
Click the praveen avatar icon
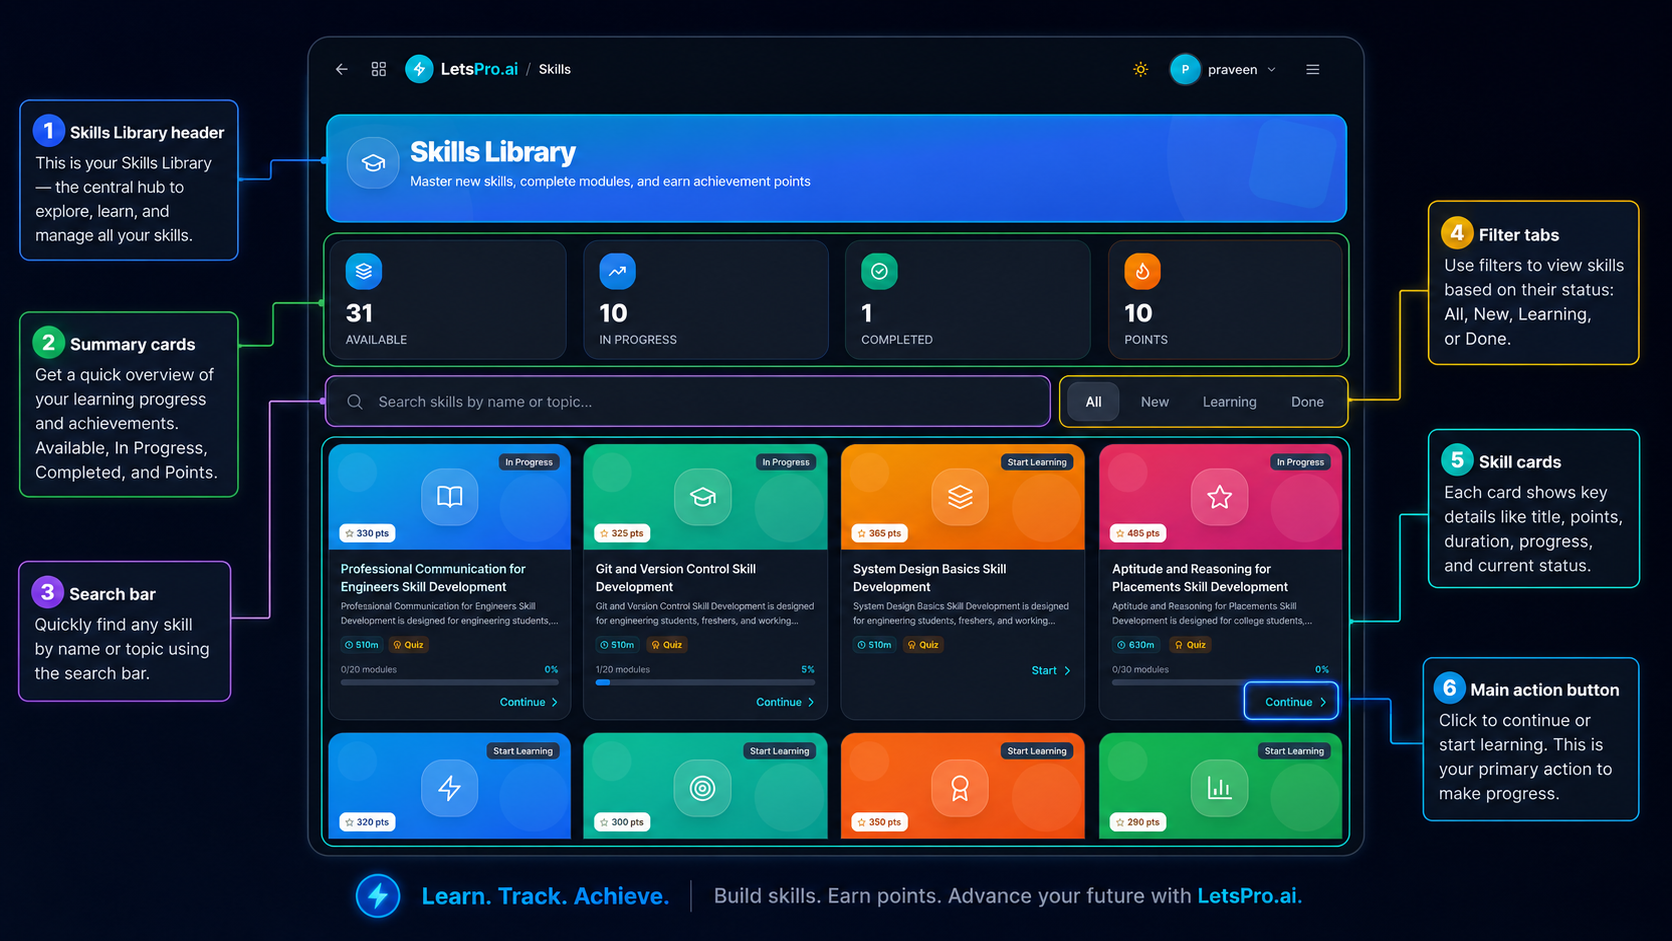1185,69
